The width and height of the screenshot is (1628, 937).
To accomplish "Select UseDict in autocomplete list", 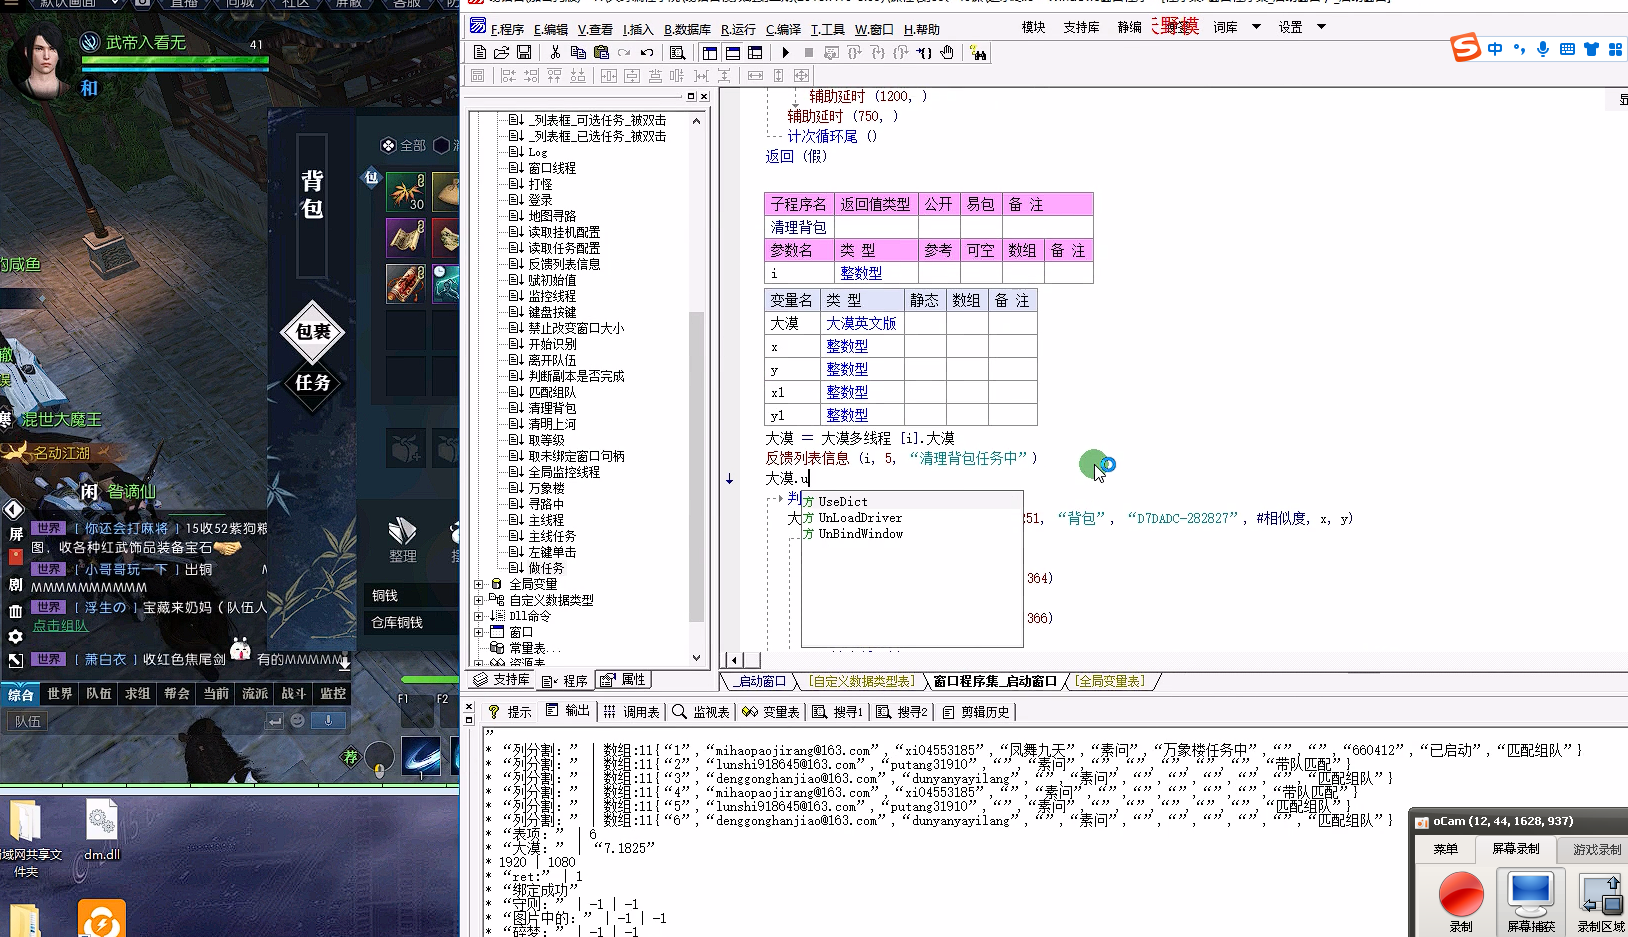I will tap(843, 502).
